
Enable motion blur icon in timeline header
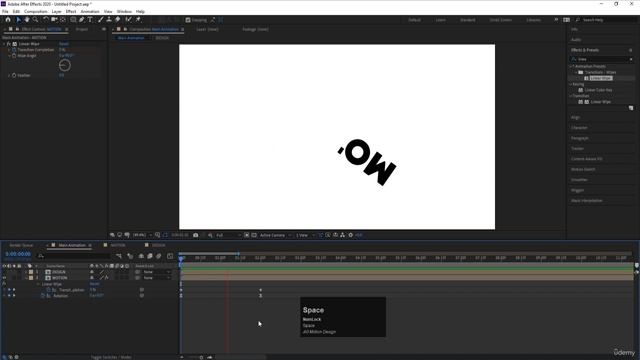[x=159, y=256]
